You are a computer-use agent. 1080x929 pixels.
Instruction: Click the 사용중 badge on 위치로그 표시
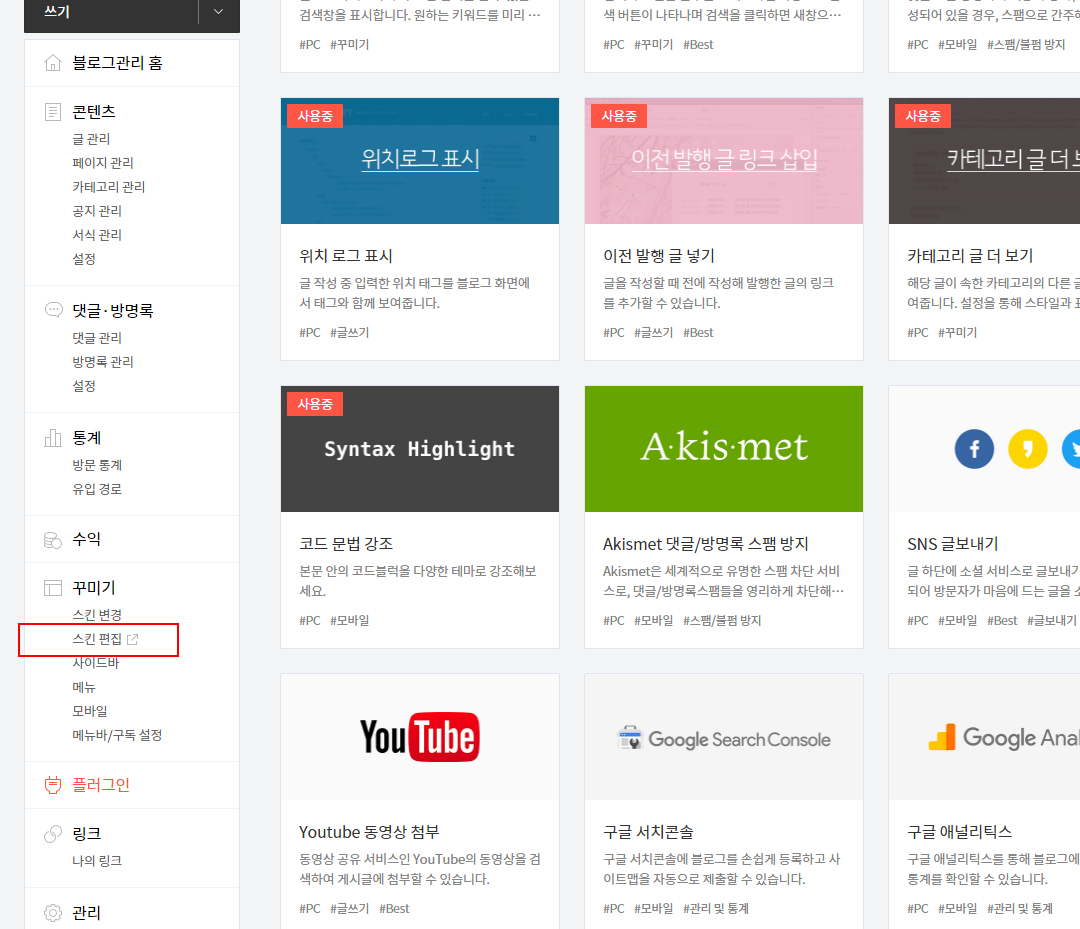pyautogui.click(x=315, y=116)
